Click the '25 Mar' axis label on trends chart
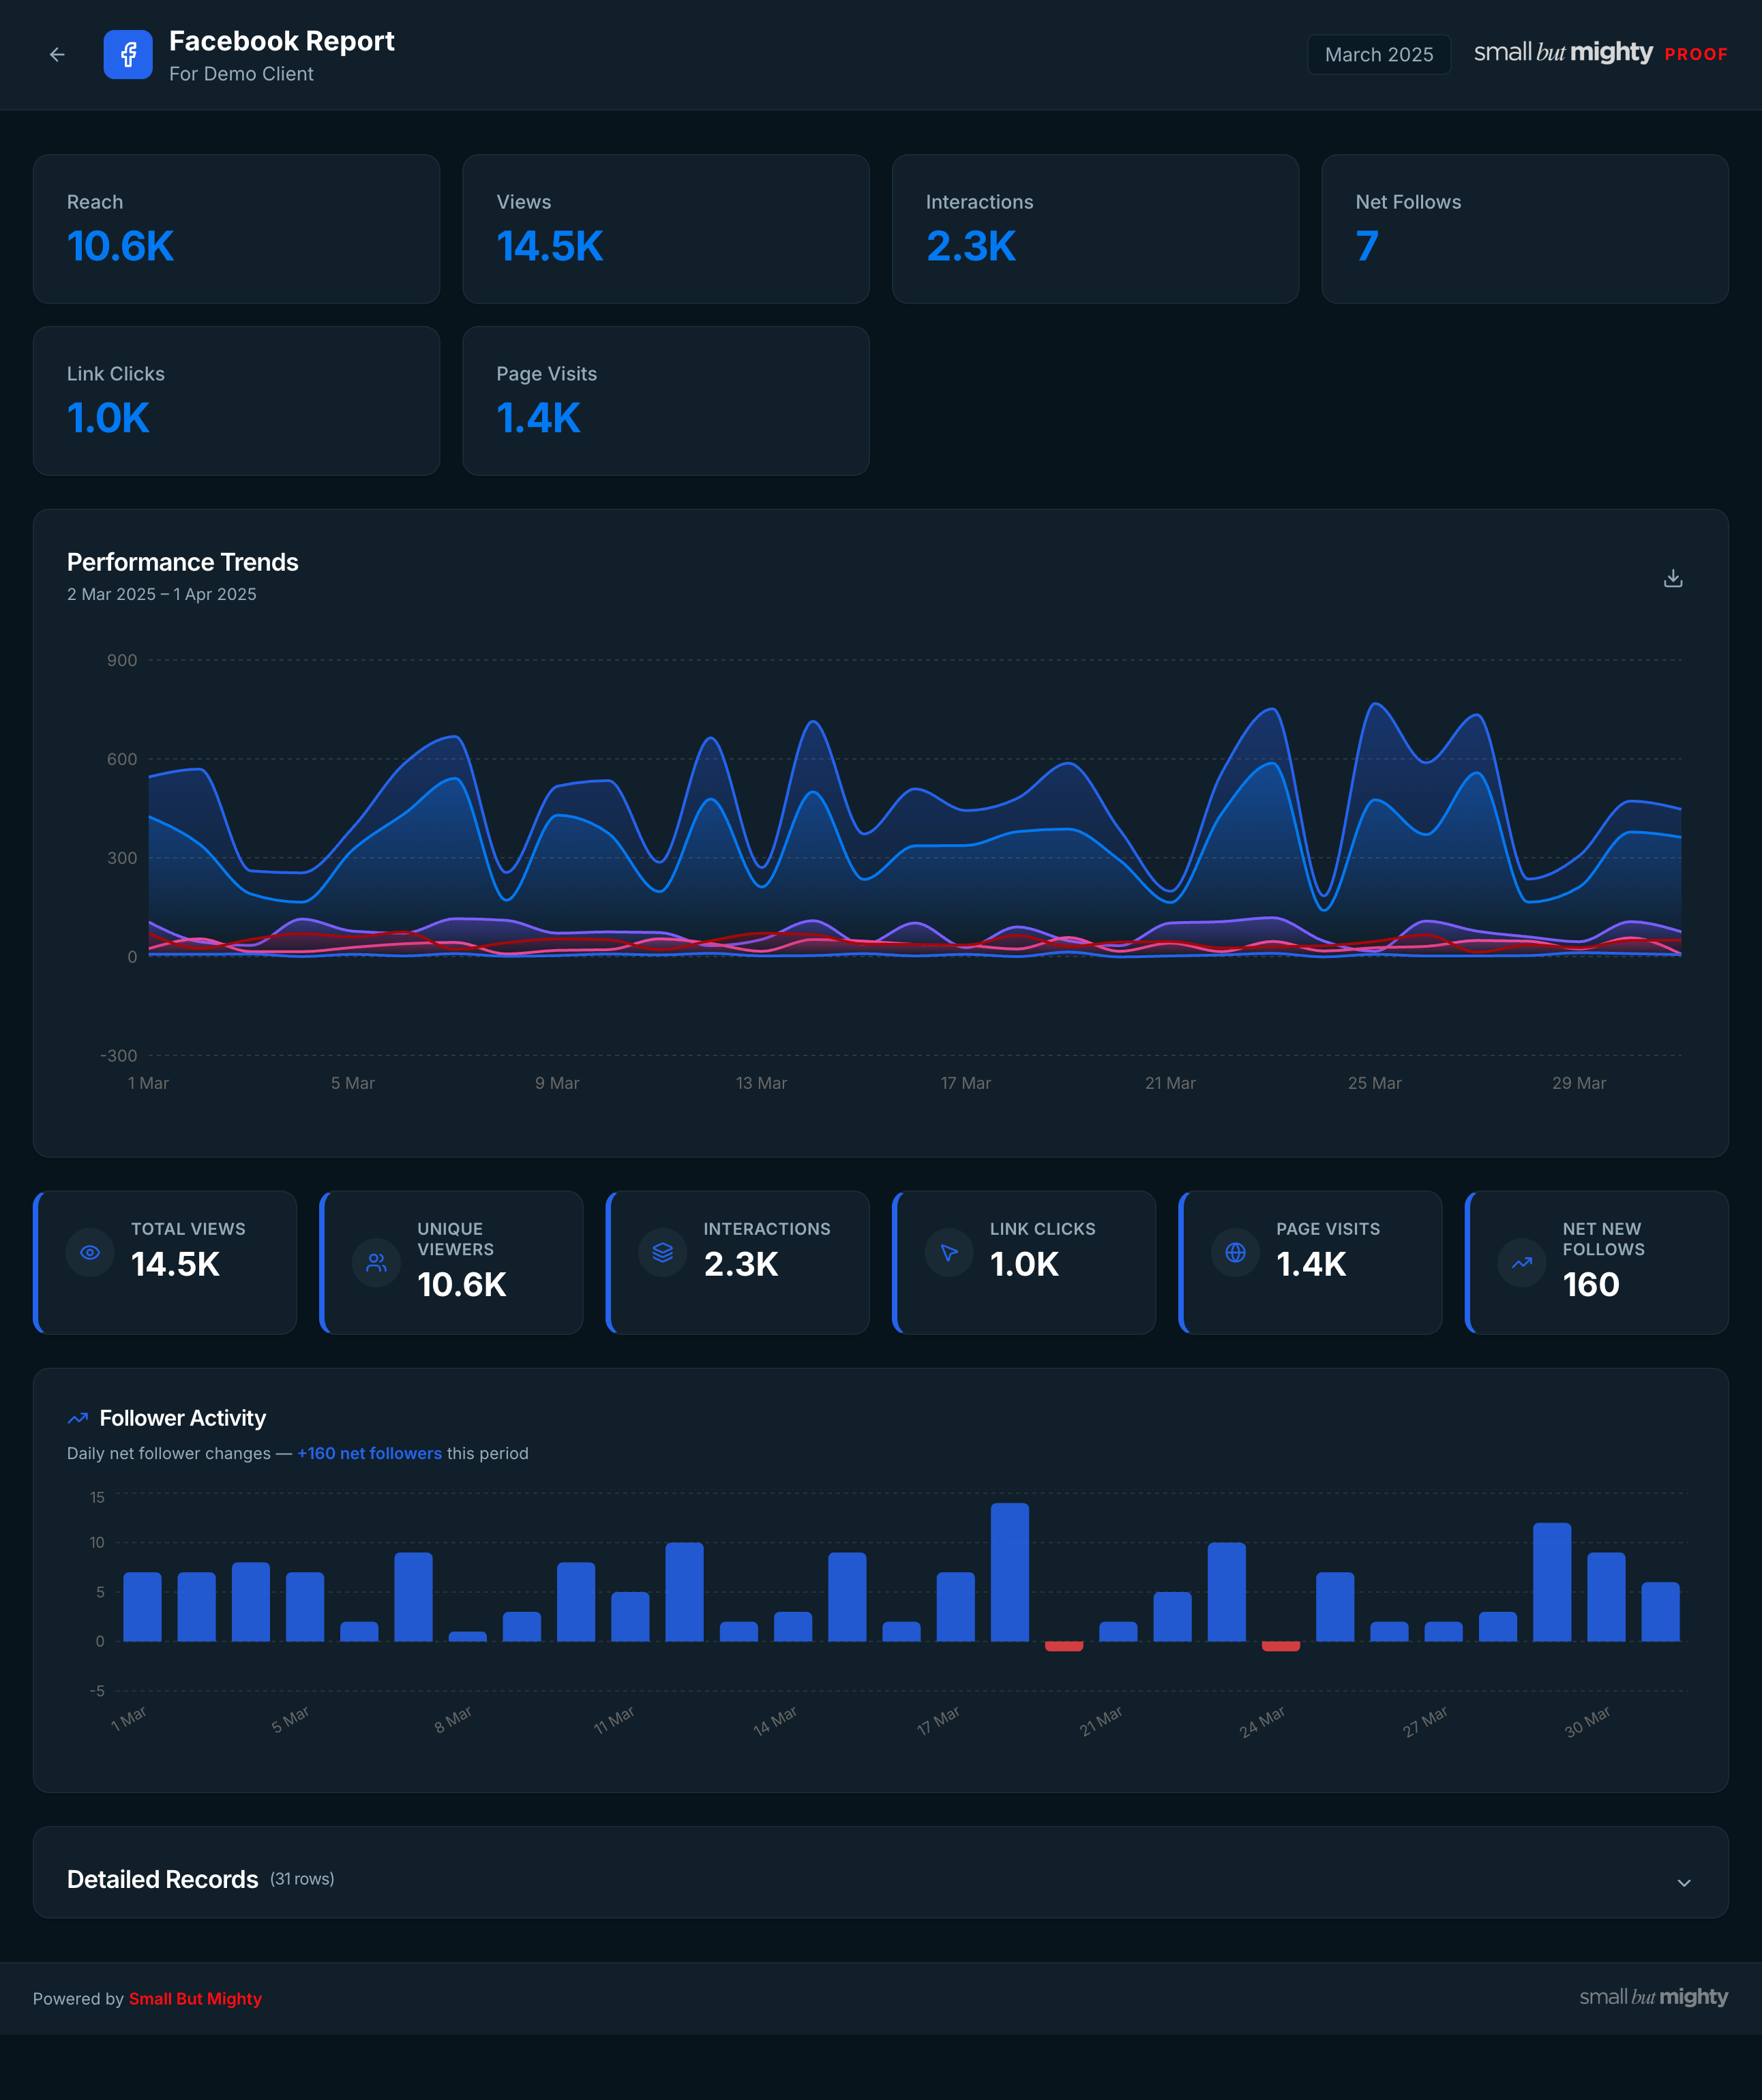This screenshot has height=2100, width=1762. [1374, 1083]
